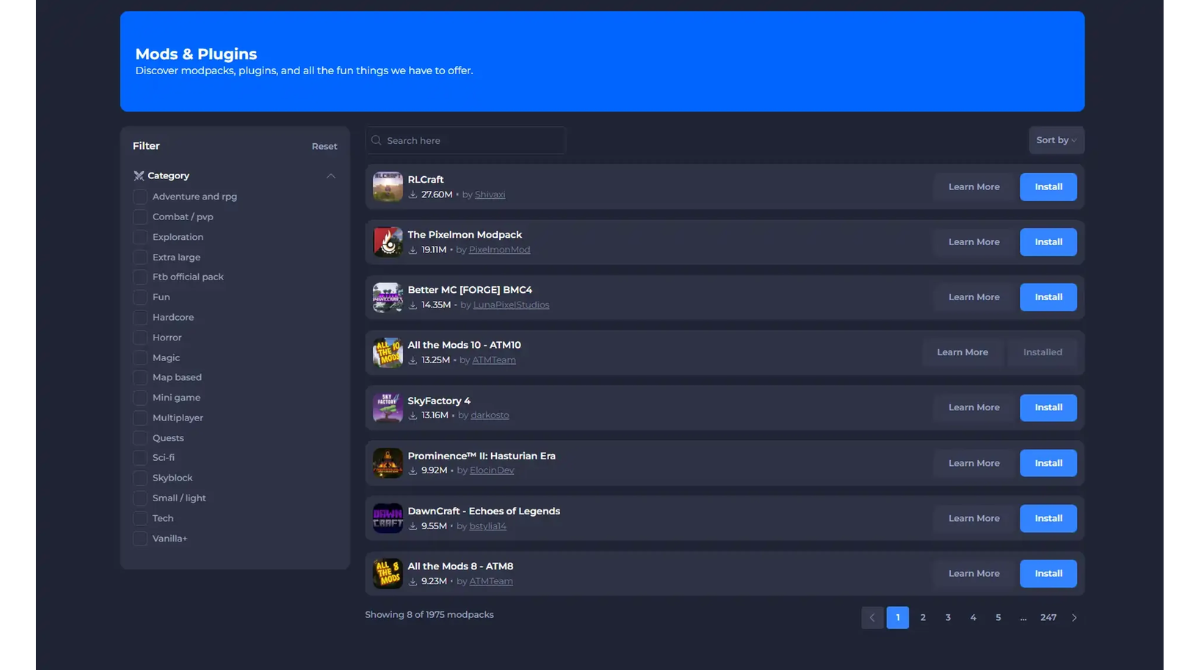Go to previous page arrow
1200x670 pixels.
[872, 617]
